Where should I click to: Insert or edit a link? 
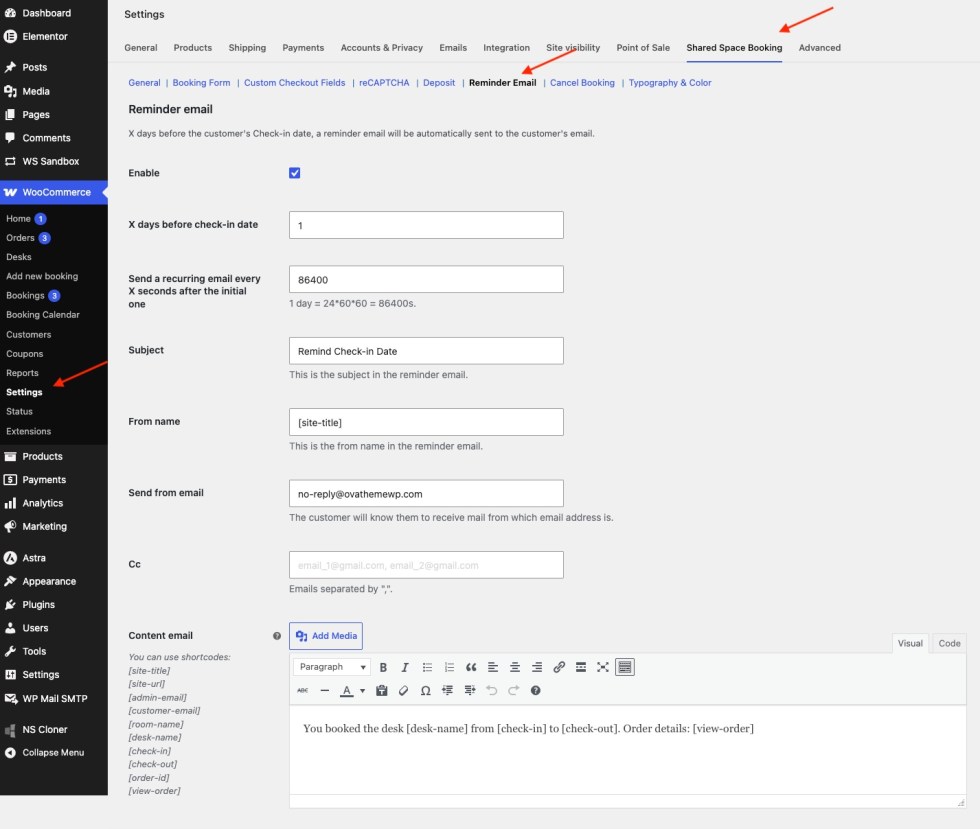coord(559,667)
